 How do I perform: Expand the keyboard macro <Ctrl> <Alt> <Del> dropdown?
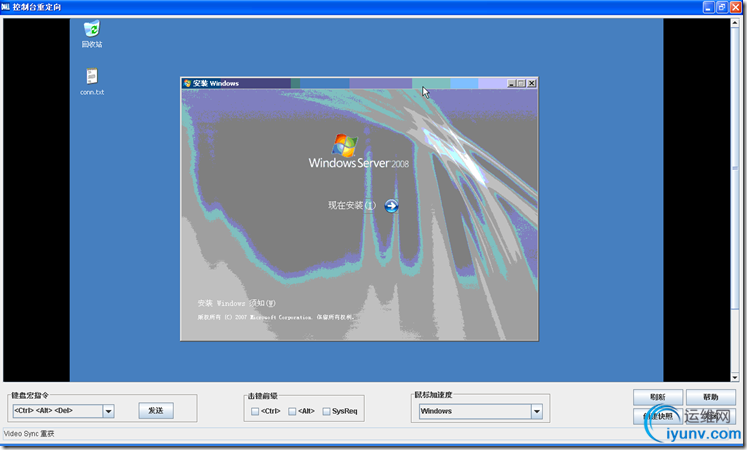tap(109, 411)
